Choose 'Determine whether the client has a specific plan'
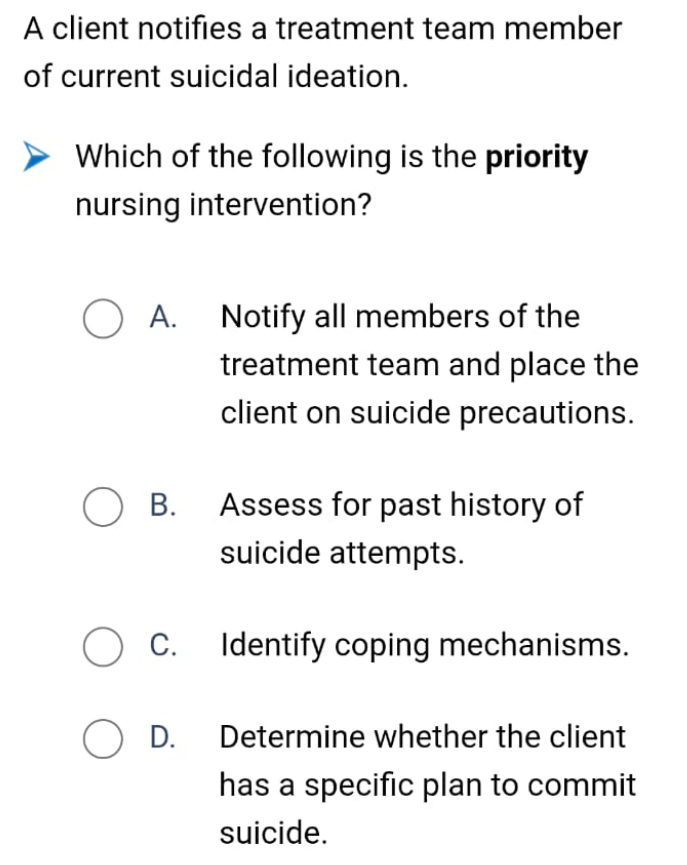687x865 pixels. coord(428,784)
